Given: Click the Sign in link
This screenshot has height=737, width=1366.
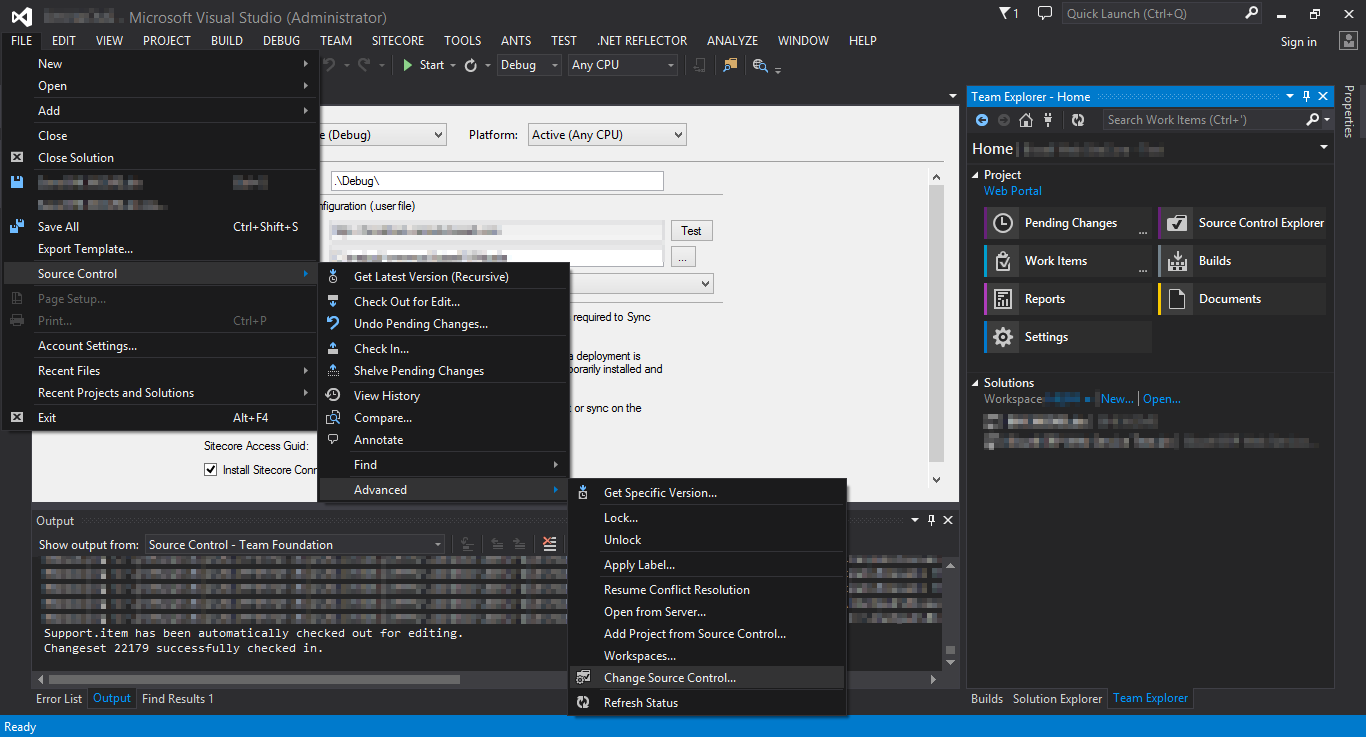Looking at the screenshot, I should tap(1299, 42).
